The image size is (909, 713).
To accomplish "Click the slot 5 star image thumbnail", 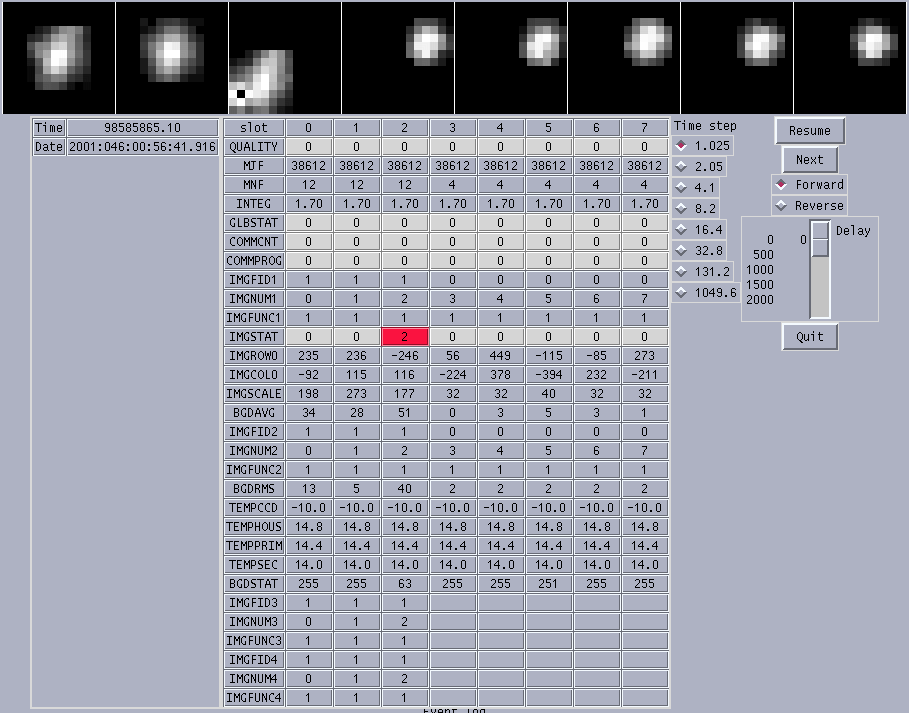I will (x=624, y=58).
